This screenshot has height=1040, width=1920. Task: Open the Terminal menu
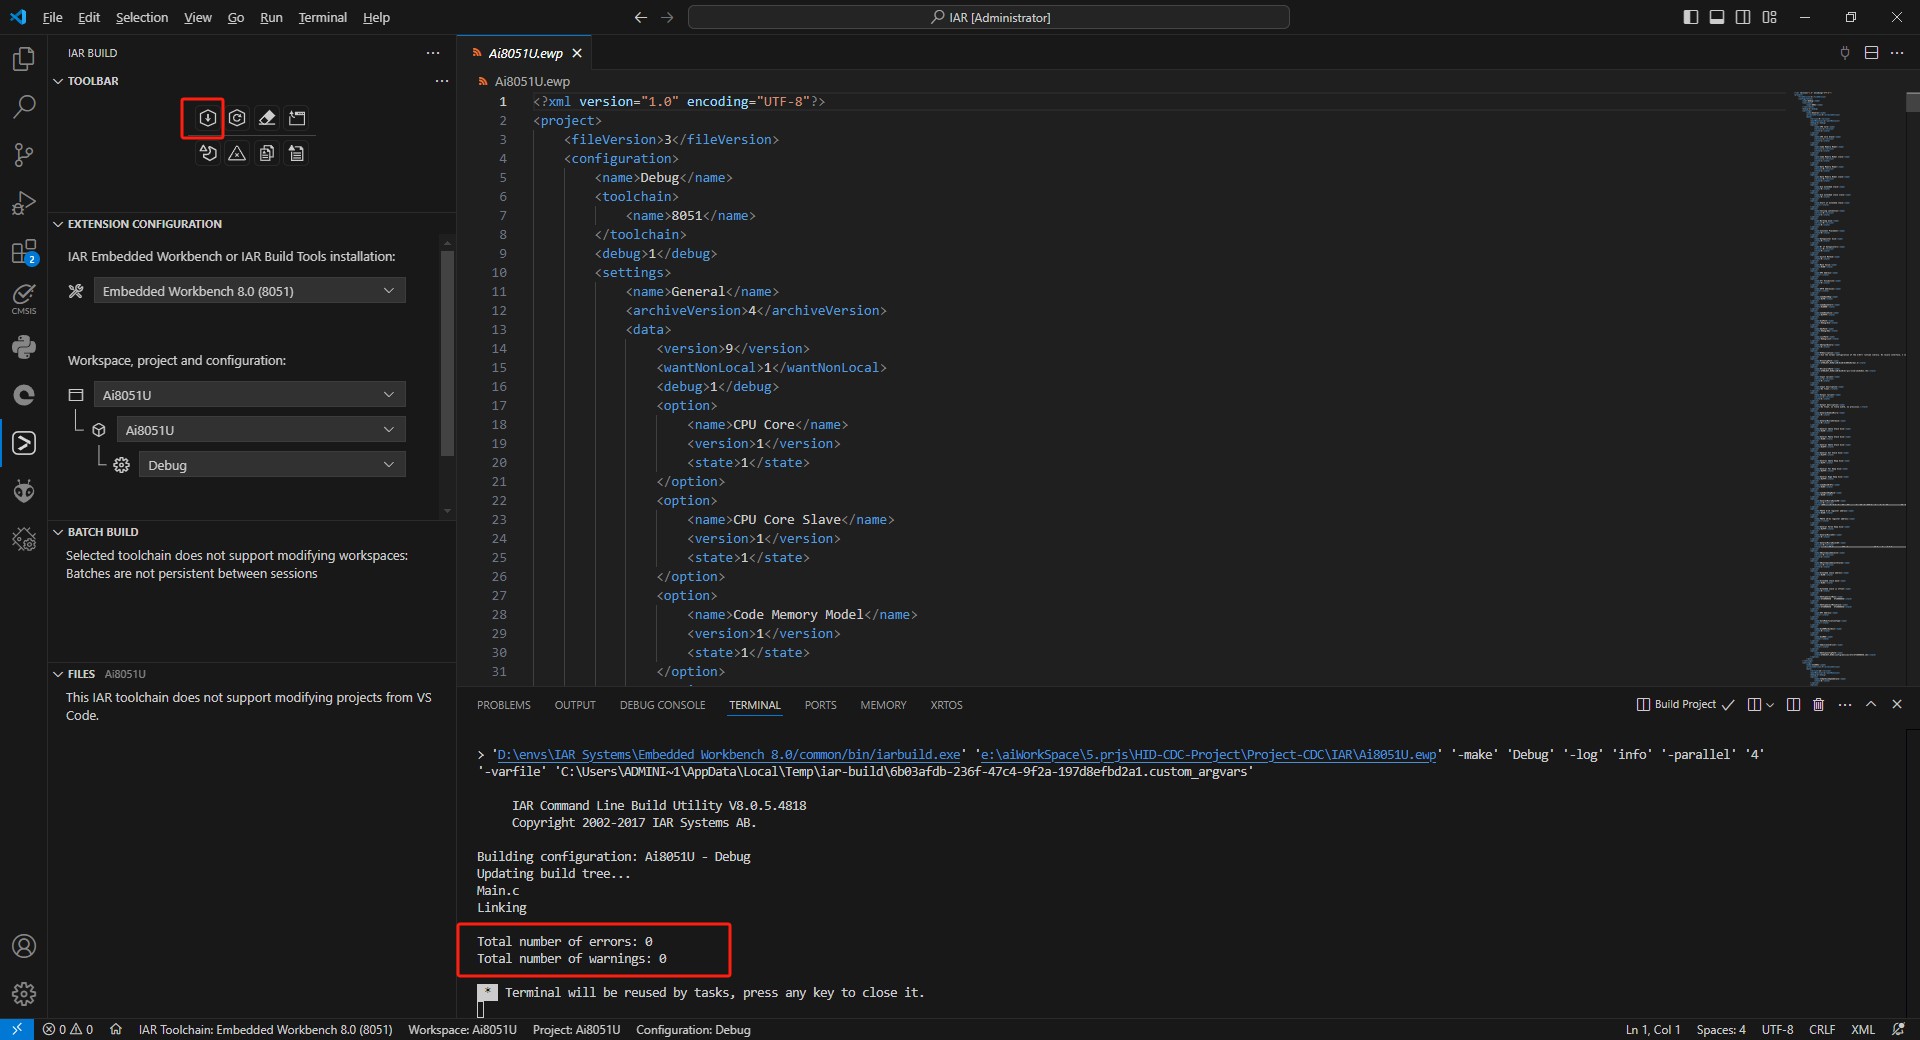click(322, 17)
